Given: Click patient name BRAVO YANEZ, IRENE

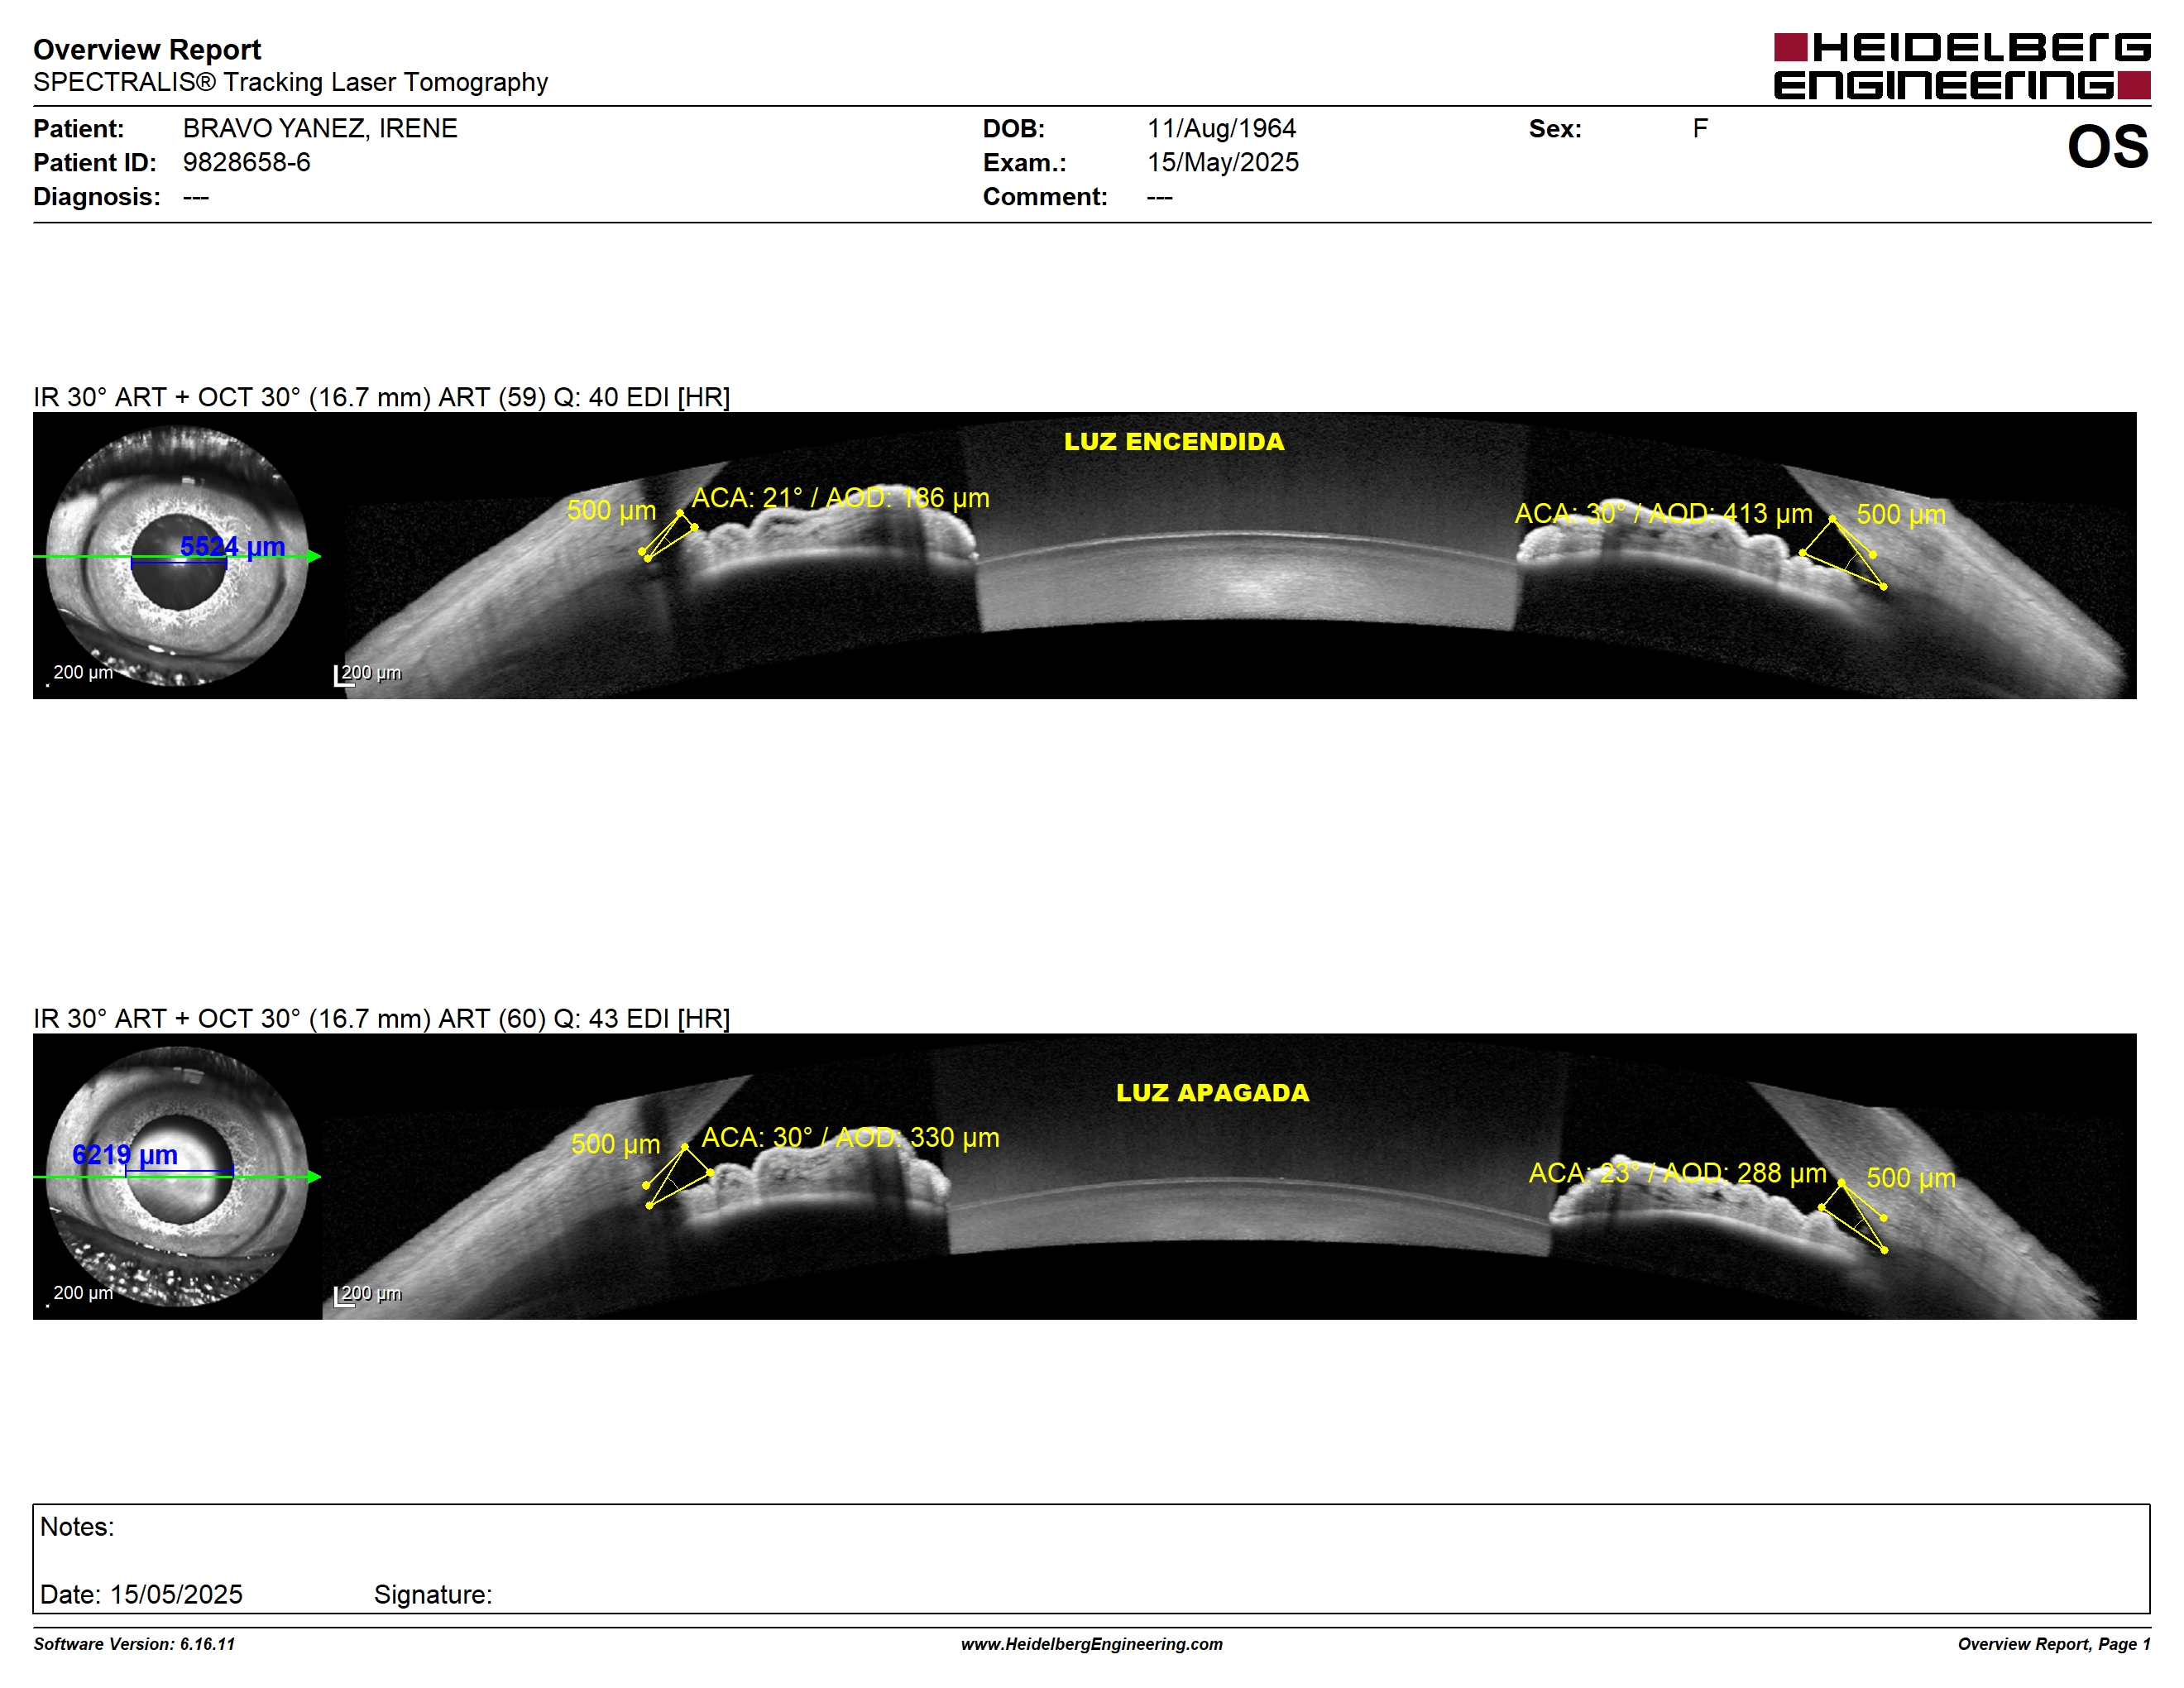Looking at the screenshot, I should (x=320, y=128).
